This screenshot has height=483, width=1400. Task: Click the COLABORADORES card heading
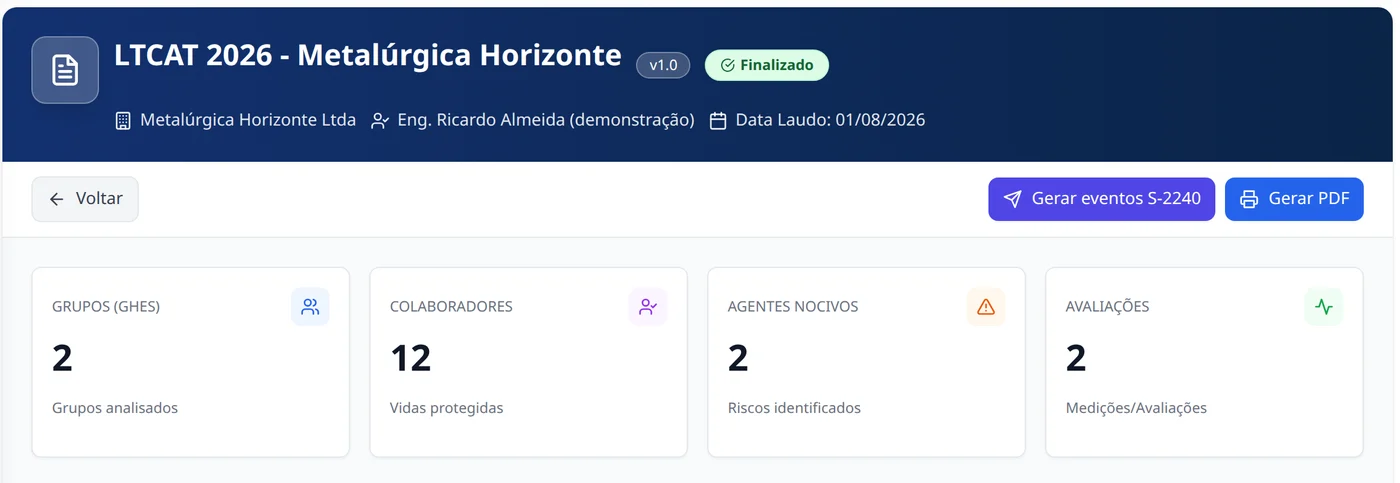451,307
